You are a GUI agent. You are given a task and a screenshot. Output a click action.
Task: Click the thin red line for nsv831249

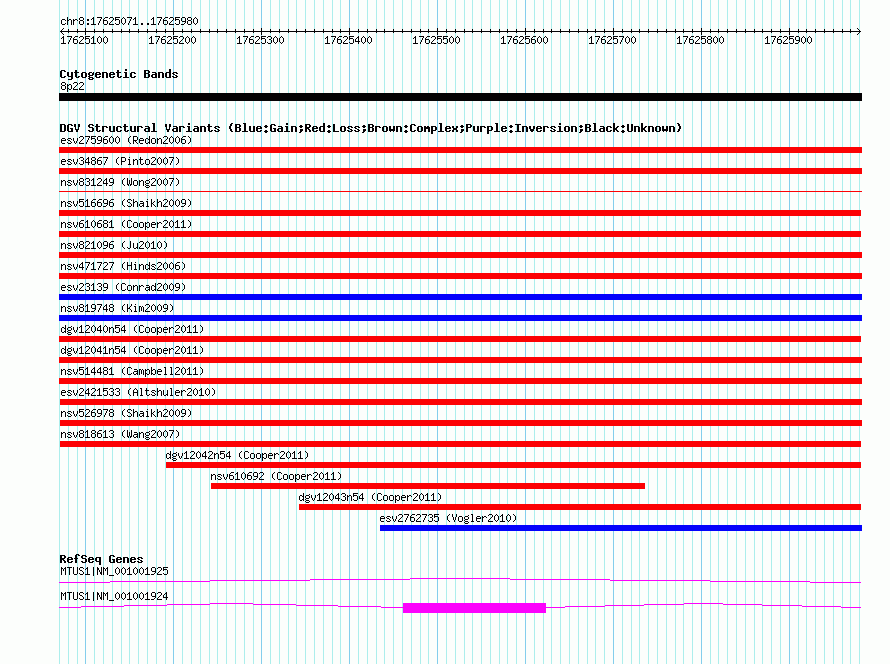460,192
